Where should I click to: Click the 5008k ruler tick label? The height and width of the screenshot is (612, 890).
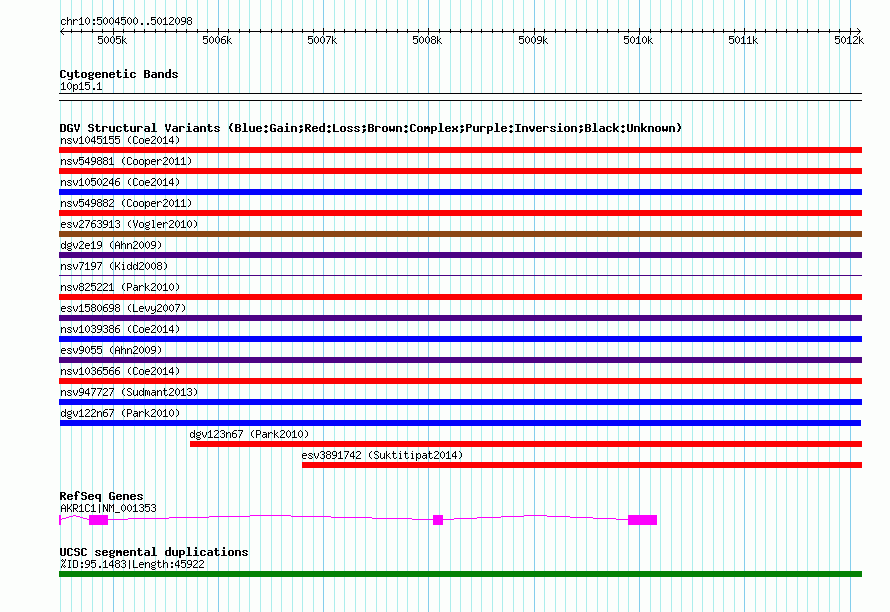(x=427, y=40)
